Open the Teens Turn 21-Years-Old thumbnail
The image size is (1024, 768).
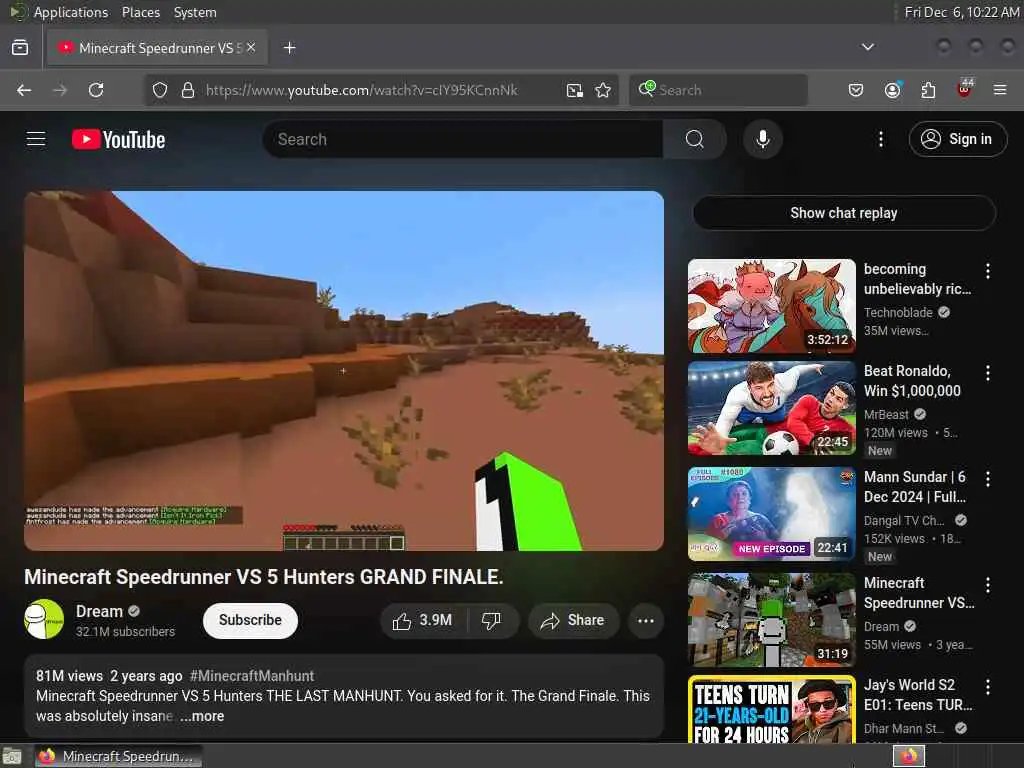click(x=771, y=710)
